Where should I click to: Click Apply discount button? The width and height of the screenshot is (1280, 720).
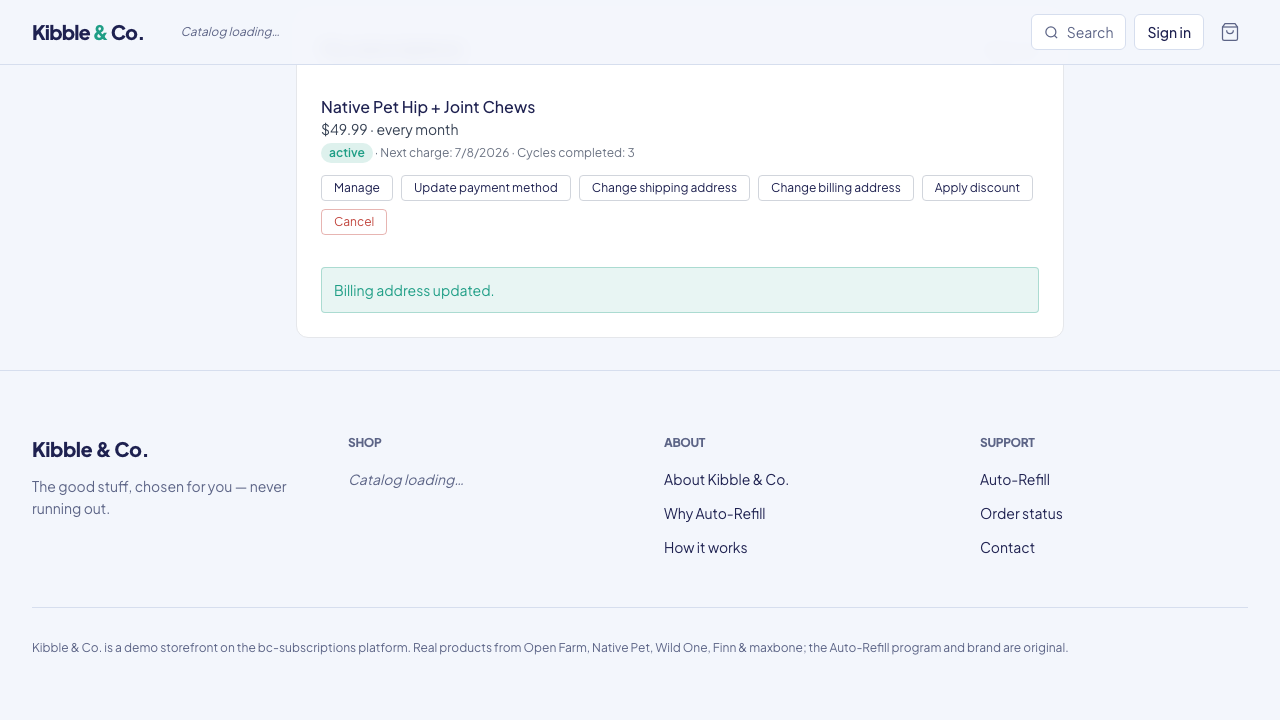click(x=977, y=188)
